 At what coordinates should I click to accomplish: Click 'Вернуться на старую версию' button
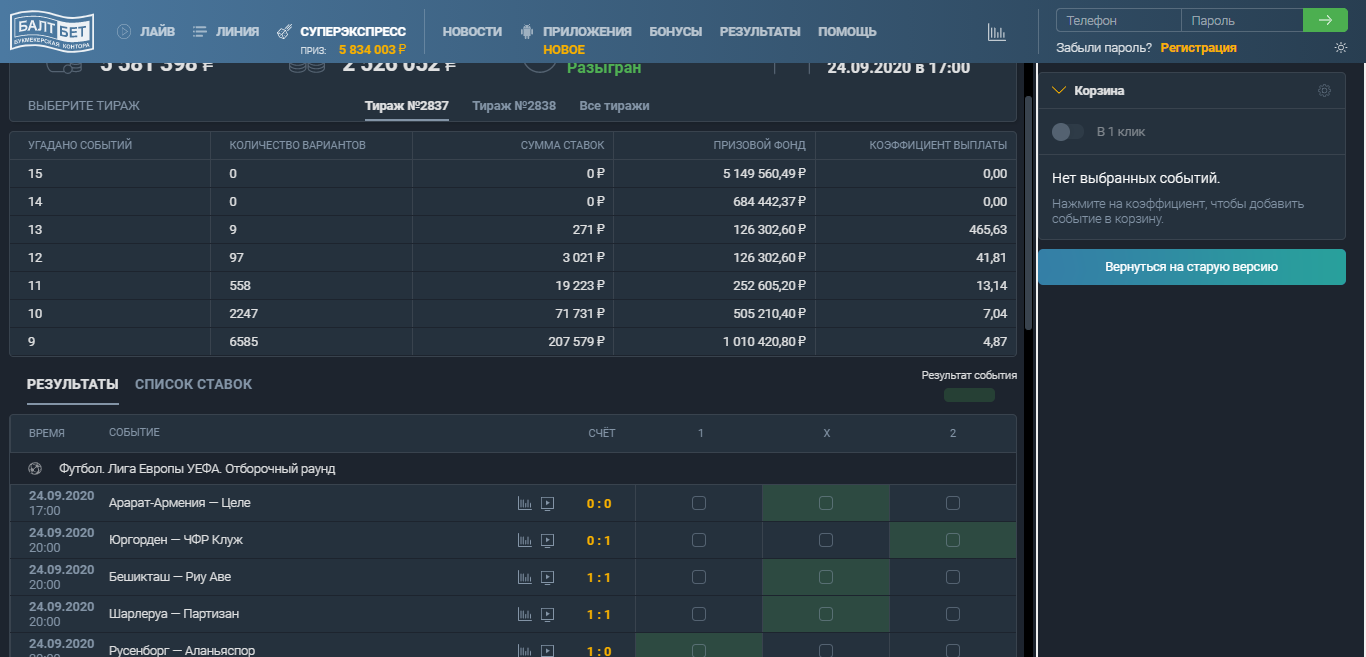(1192, 267)
